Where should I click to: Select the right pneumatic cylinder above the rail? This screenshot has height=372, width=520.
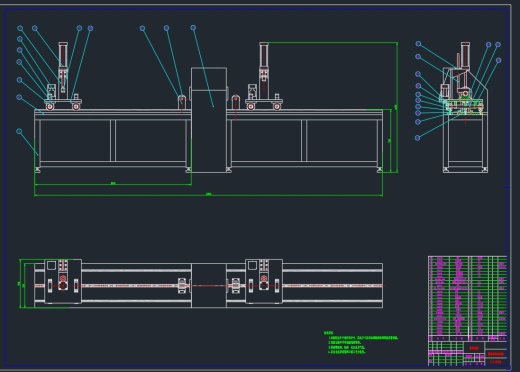click(x=264, y=56)
